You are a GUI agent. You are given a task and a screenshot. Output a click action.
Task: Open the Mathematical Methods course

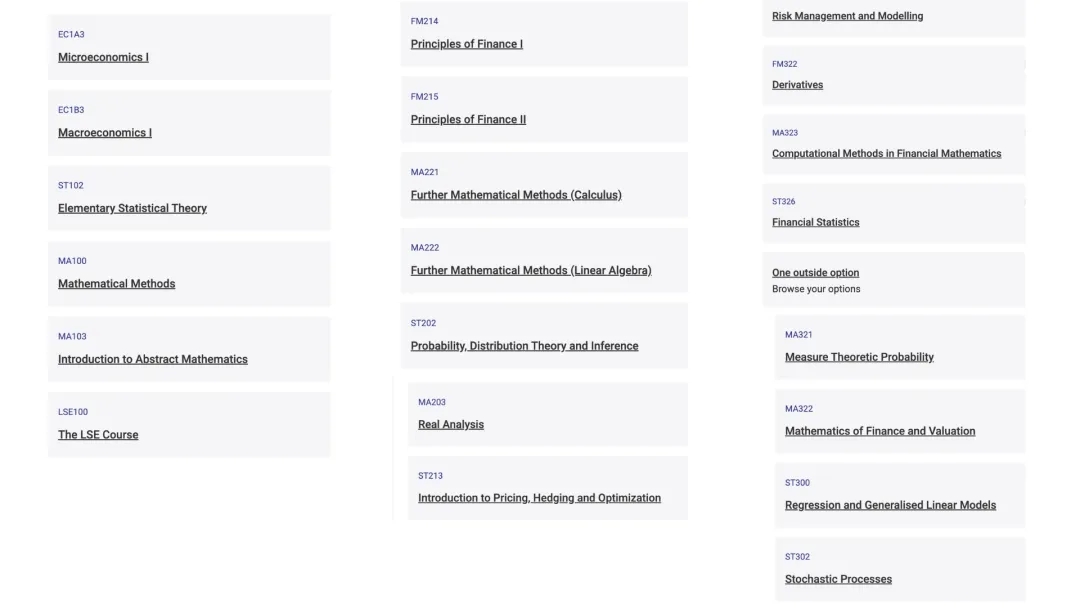coord(116,284)
